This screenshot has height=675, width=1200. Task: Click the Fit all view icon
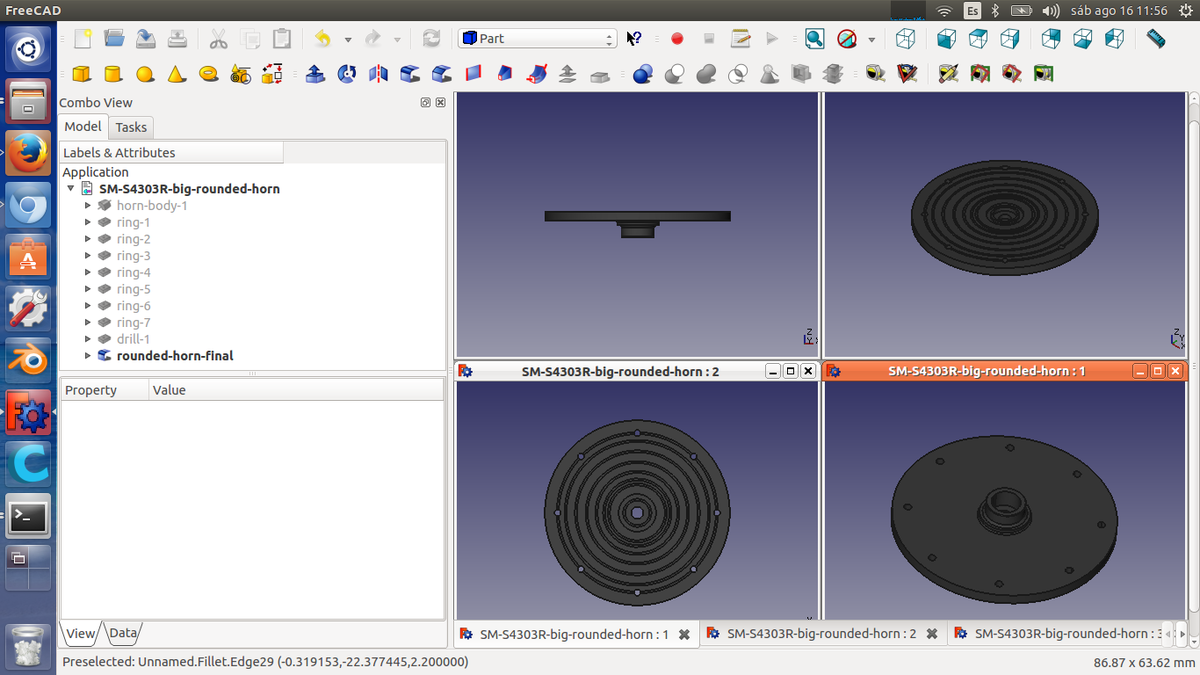coord(814,39)
